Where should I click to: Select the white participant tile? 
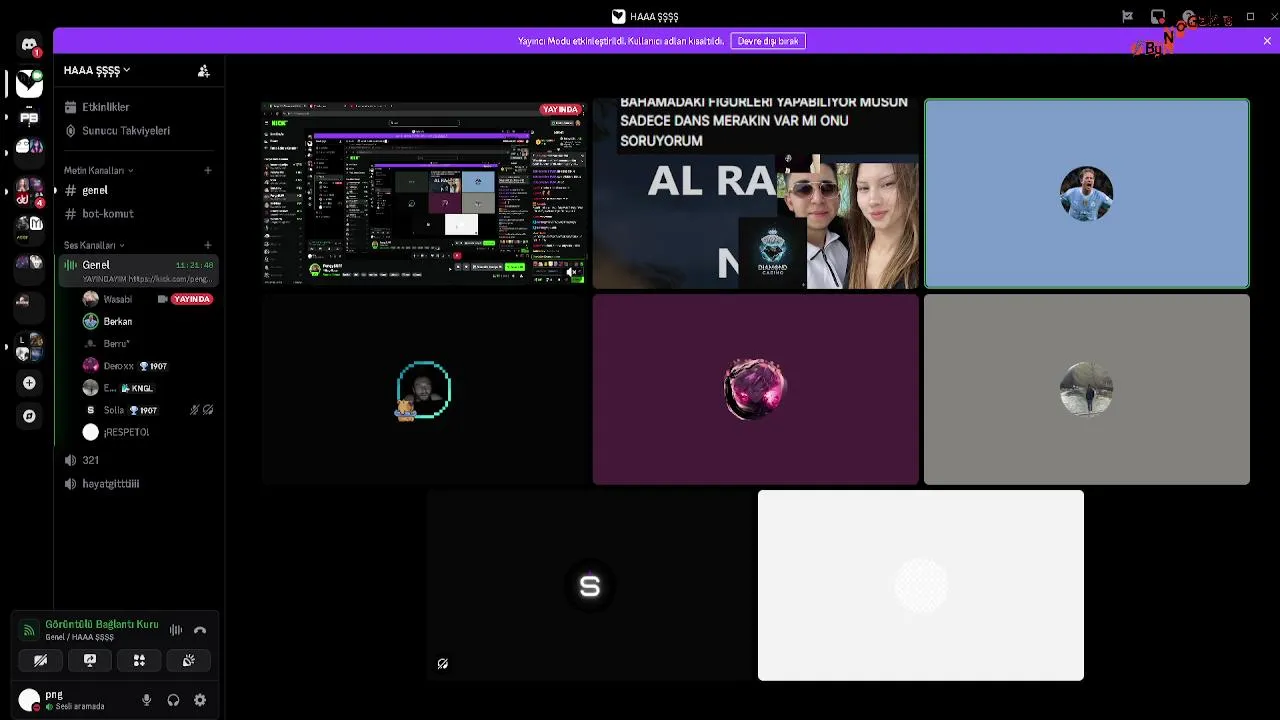tap(921, 585)
